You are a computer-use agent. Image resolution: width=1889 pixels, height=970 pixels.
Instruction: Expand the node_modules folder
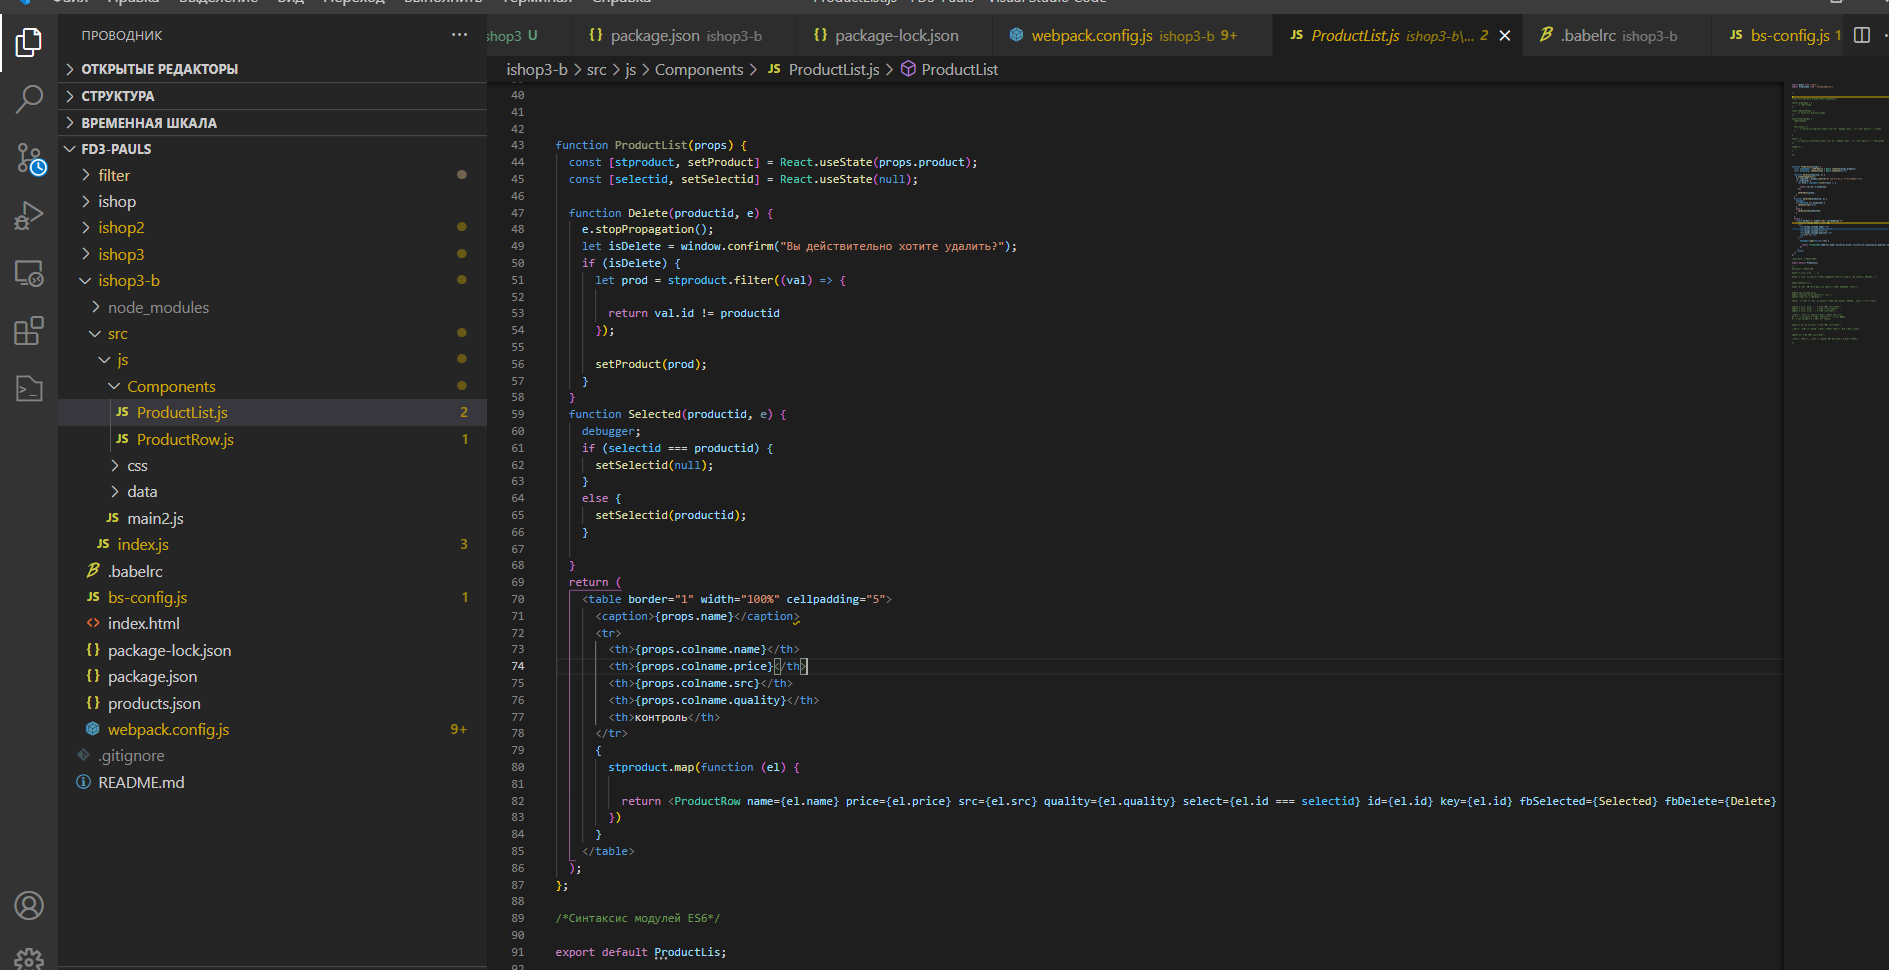pyautogui.click(x=95, y=307)
